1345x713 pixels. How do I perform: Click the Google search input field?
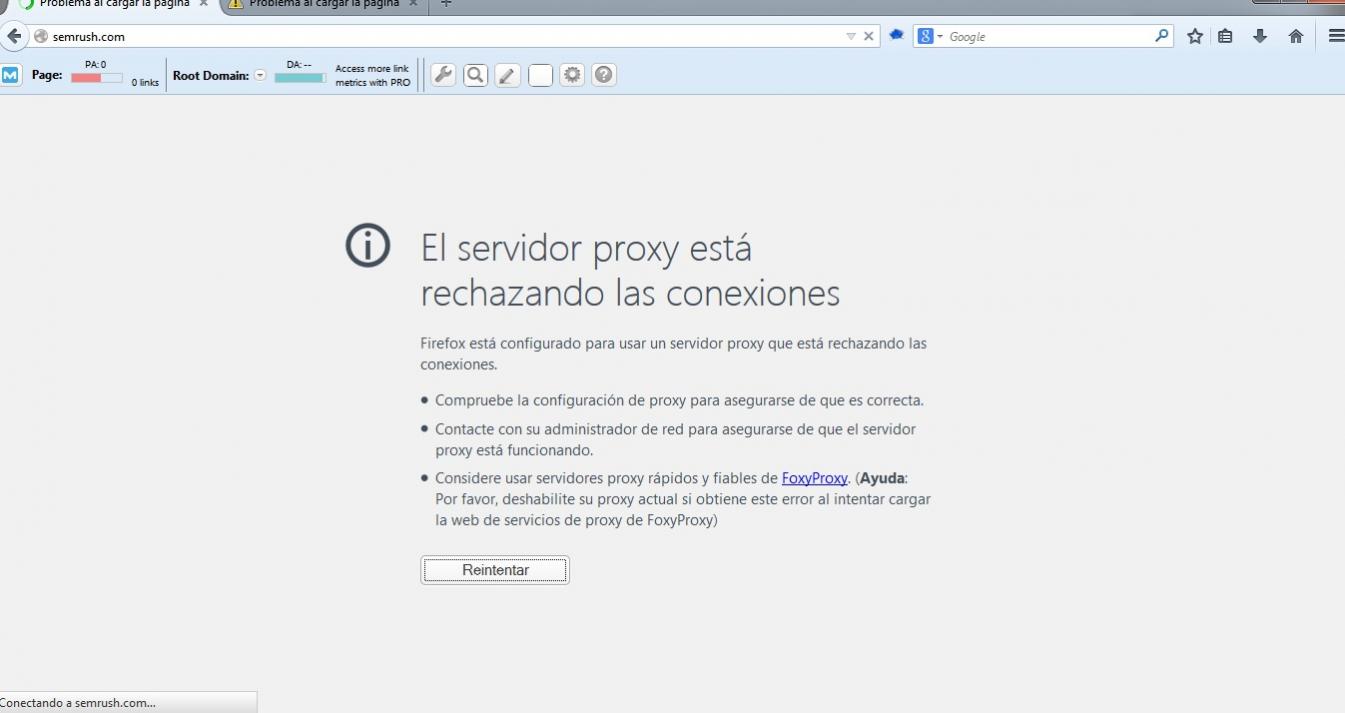(x=1048, y=36)
